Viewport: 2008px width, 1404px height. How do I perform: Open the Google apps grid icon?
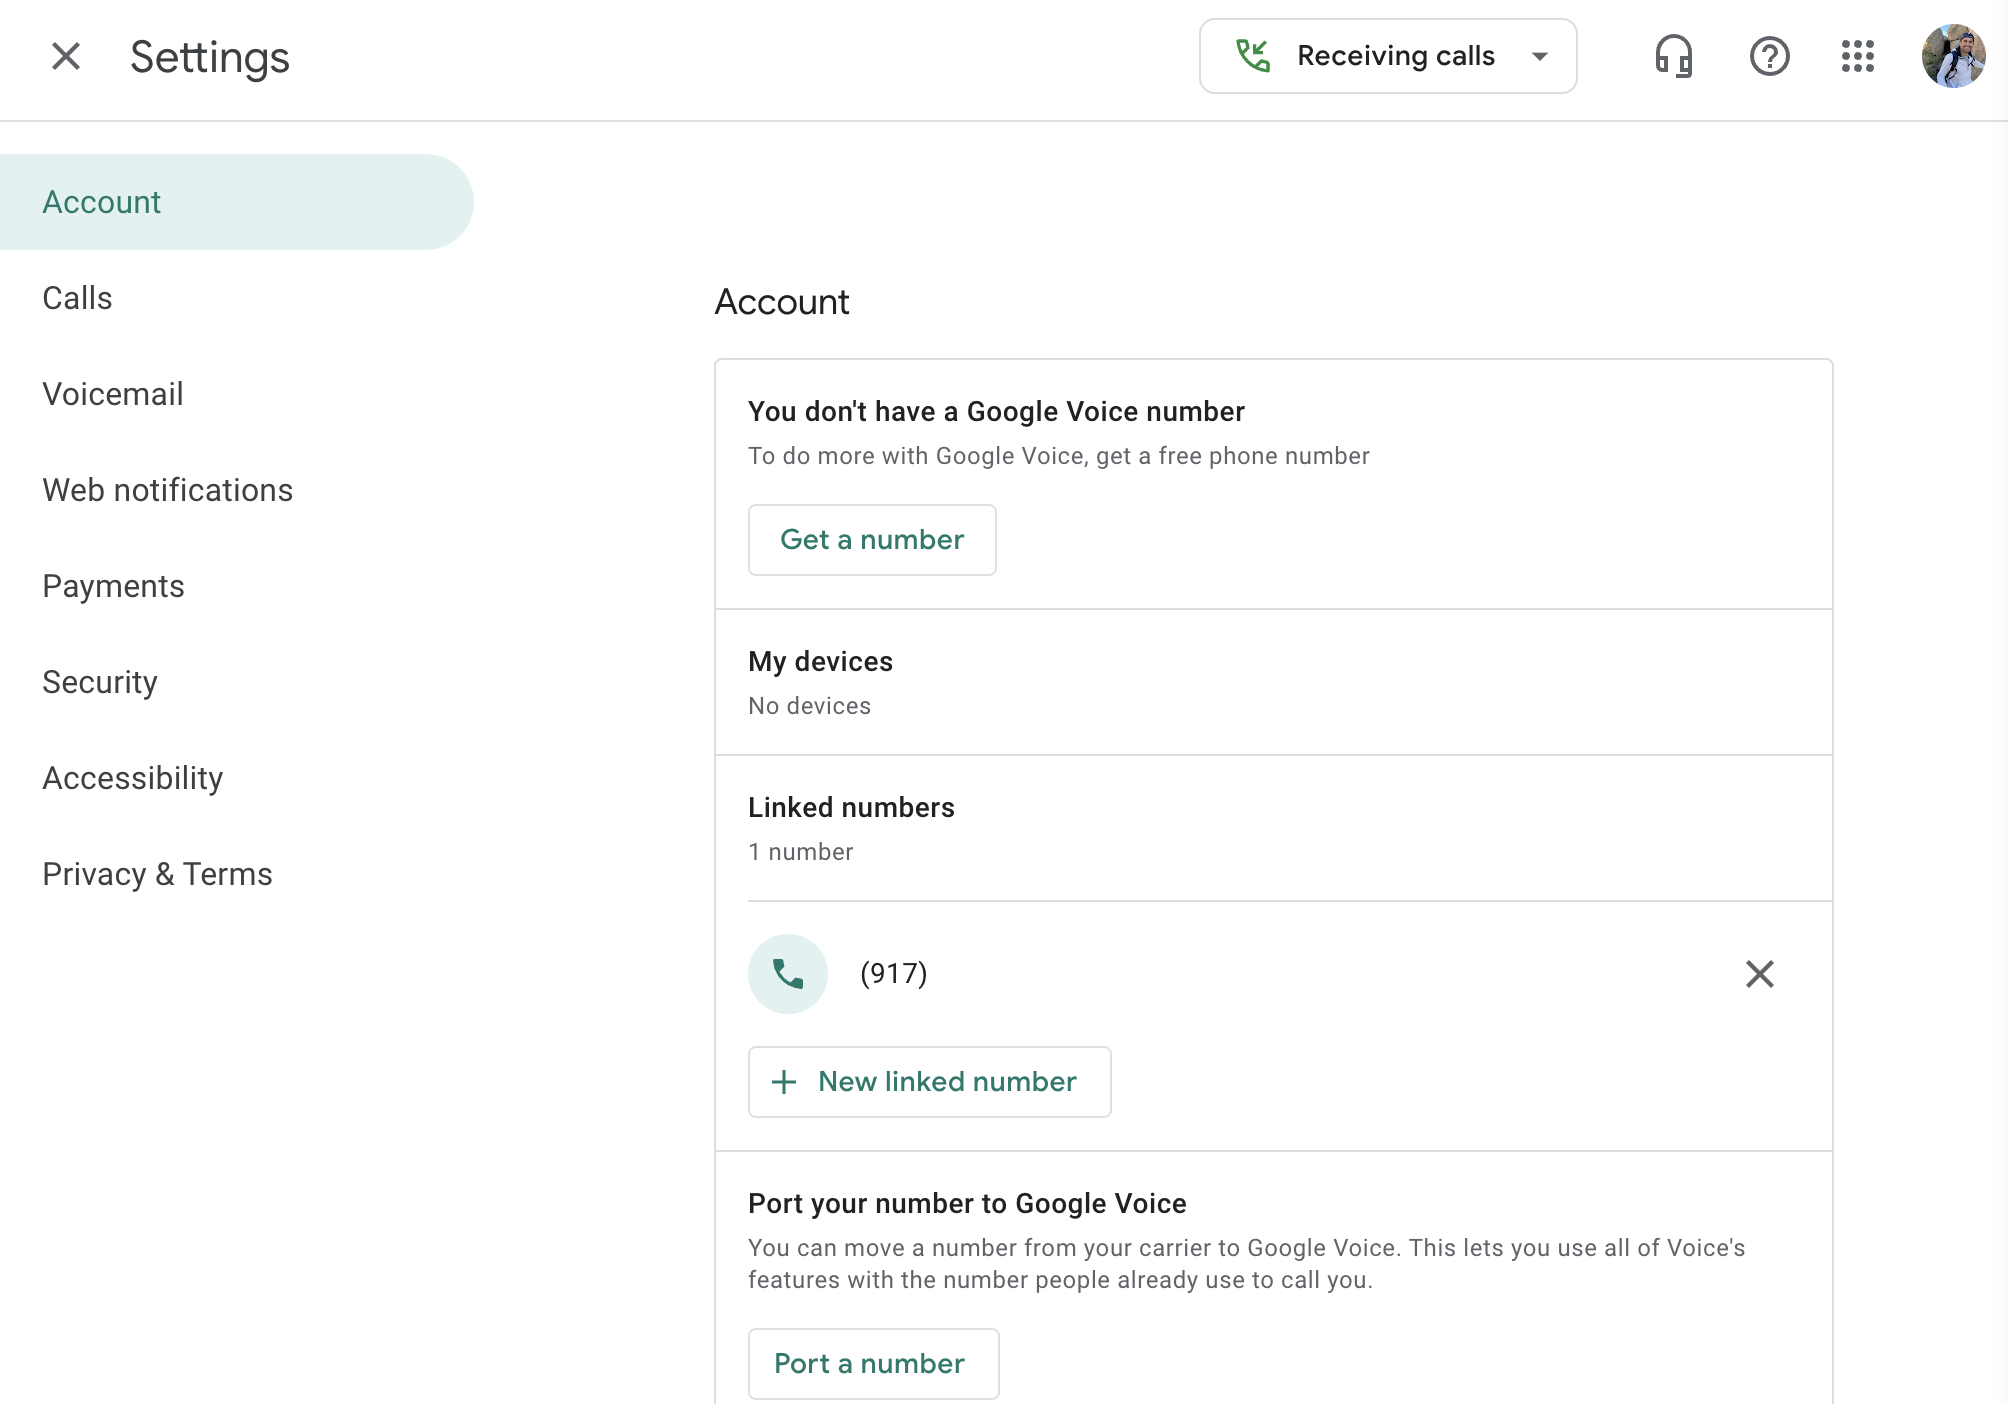click(1857, 56)
